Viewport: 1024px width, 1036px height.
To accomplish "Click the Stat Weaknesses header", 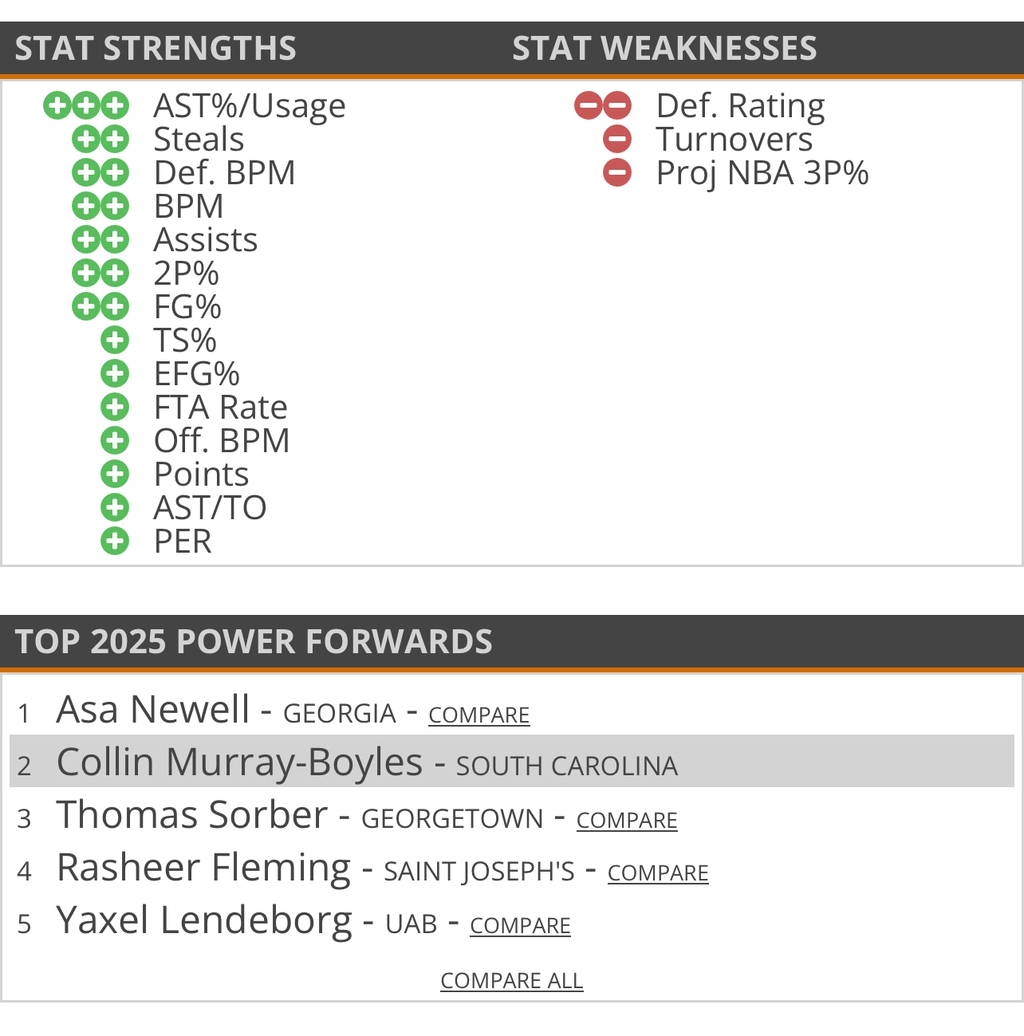I will coord(665,48).
